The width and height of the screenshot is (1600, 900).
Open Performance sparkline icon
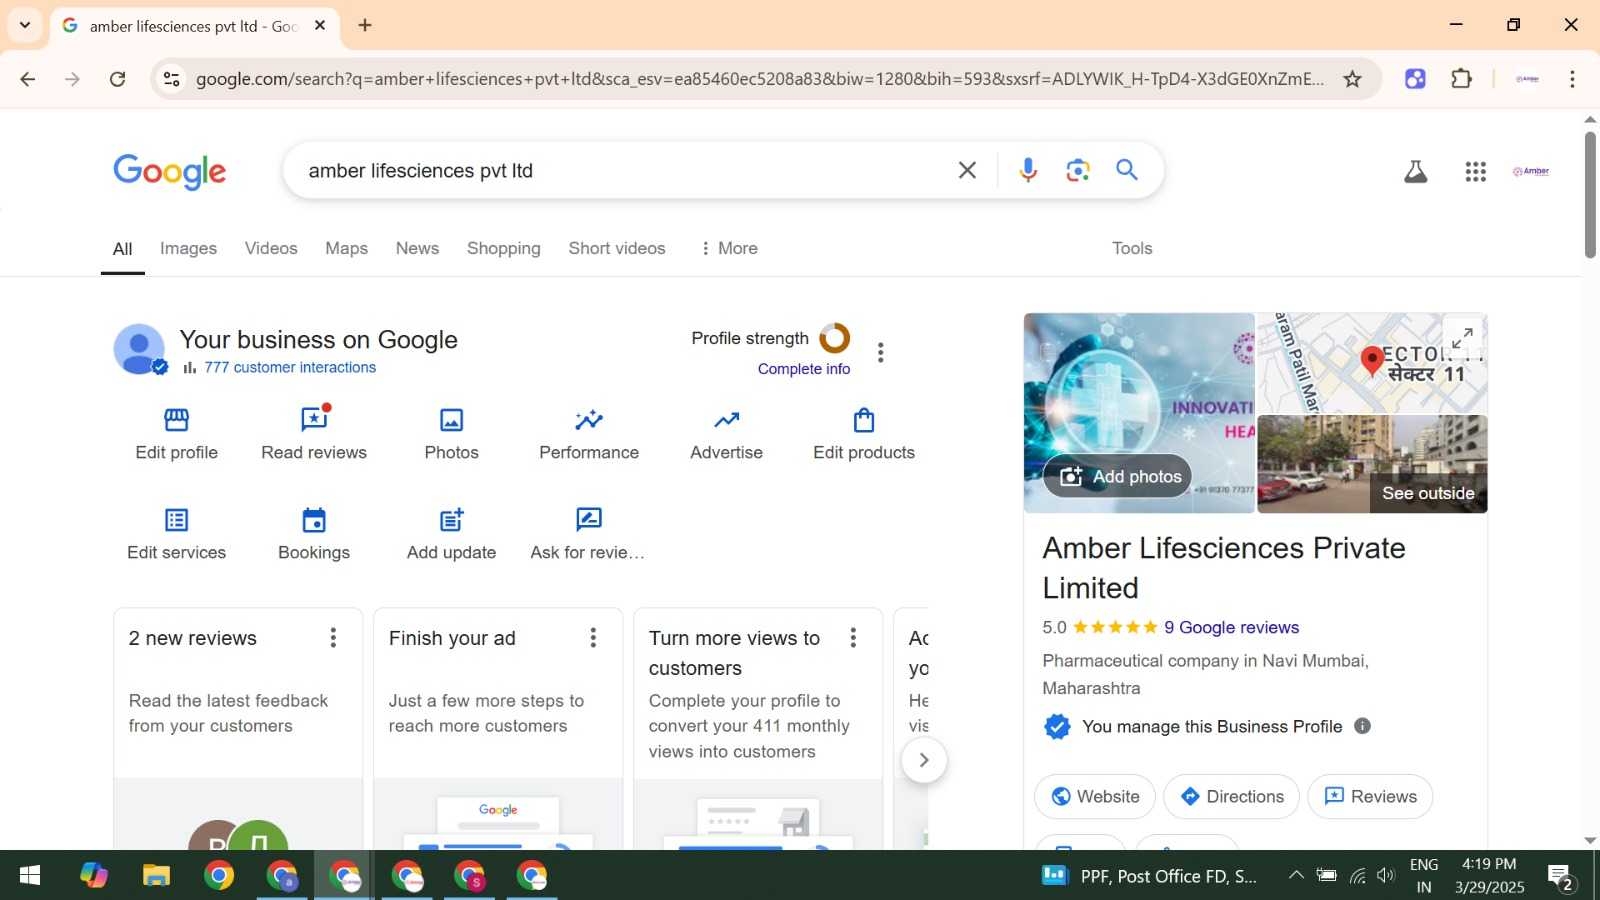coord(589,420)
